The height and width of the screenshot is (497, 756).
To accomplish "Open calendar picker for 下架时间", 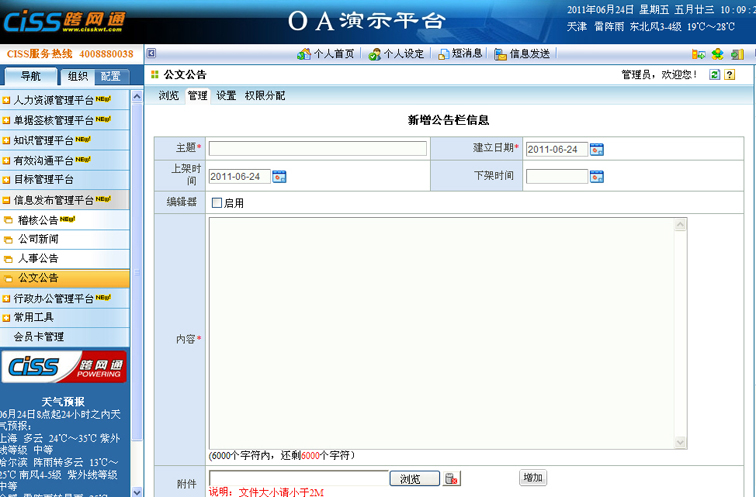I will (597, 177).
